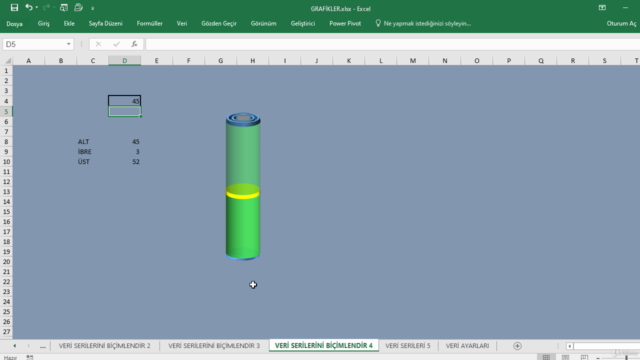Open the VERİ SERİLERİNİ BİÇİMLENDİR 2 sheet
640x360 pixels.
pyautogui.click(x=104, y=346)
